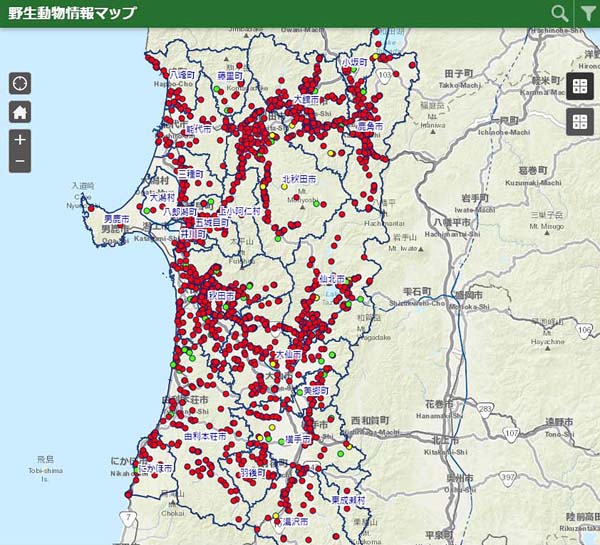
Task: Click the find my location button
Action: [x=20, y=83]
